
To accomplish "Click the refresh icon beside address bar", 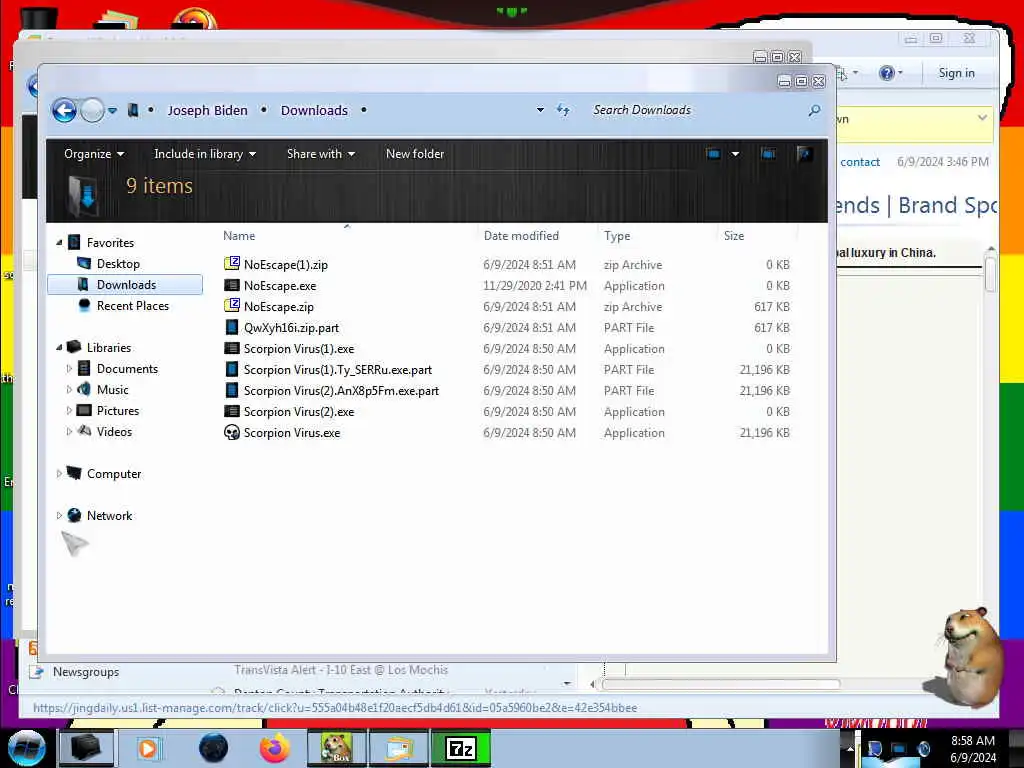I will coord(563,110).
